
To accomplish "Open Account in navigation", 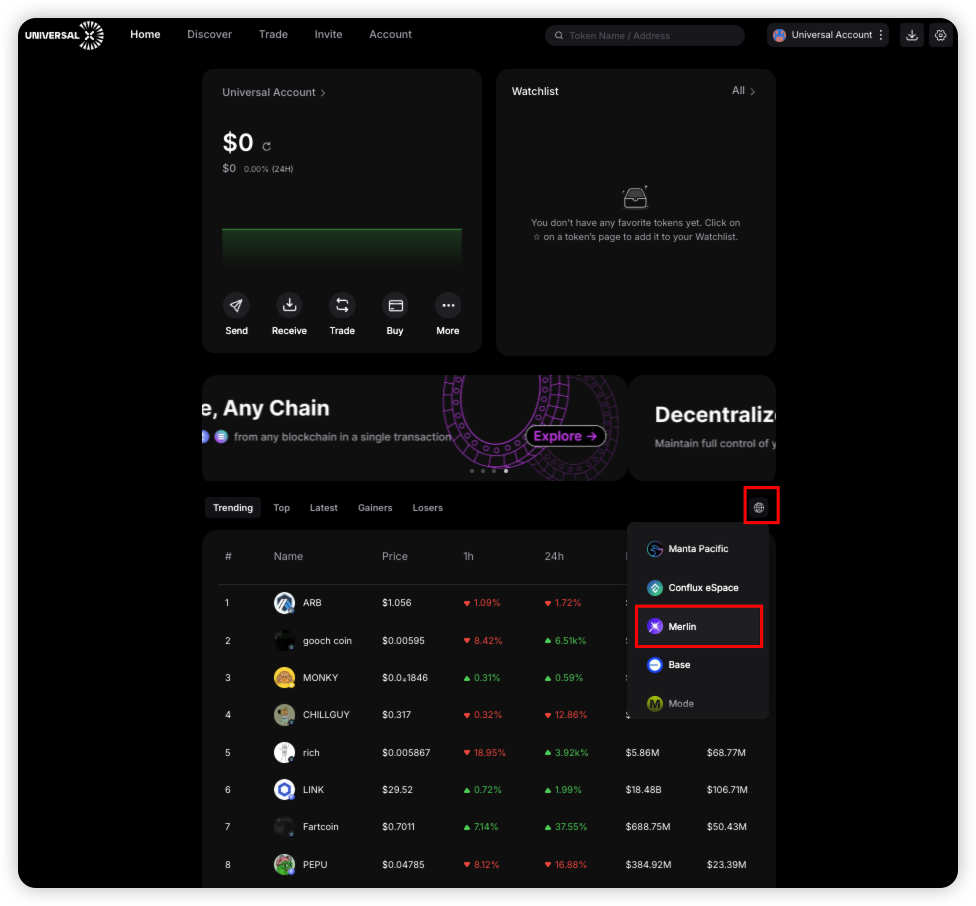I will [390, 35].
